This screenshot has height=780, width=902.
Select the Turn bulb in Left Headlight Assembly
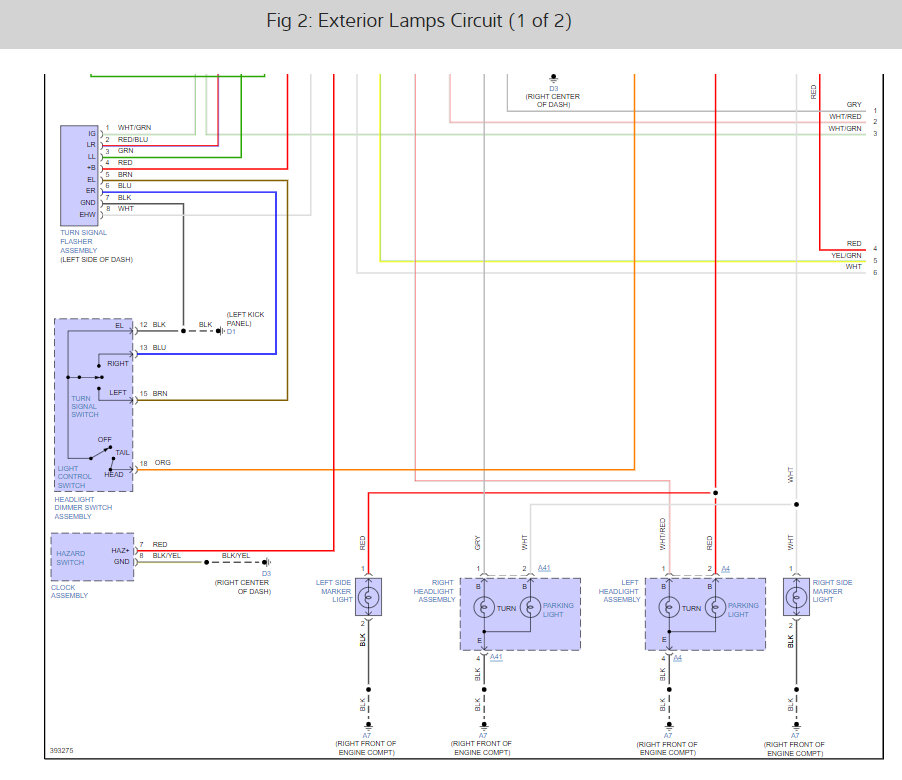(x=669, y=608)
